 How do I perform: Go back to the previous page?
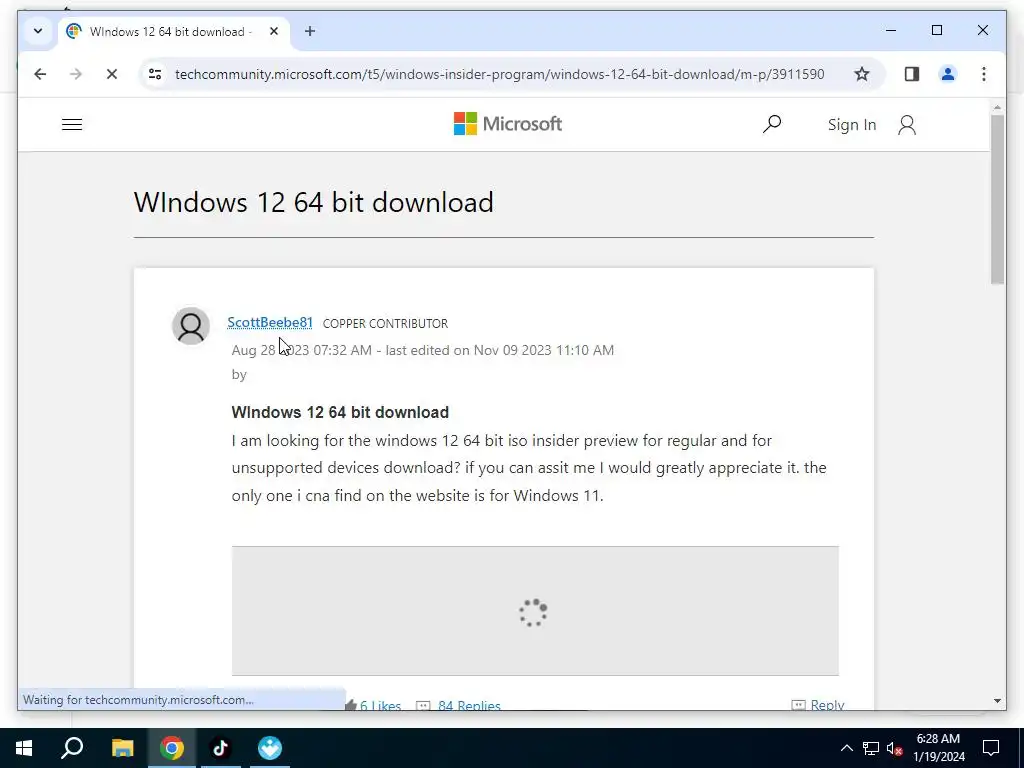[40, 74]
